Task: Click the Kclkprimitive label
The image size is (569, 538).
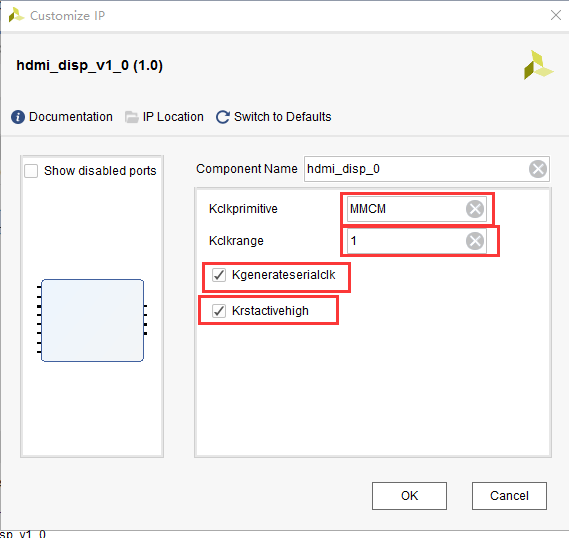Action: coord(243,209)
